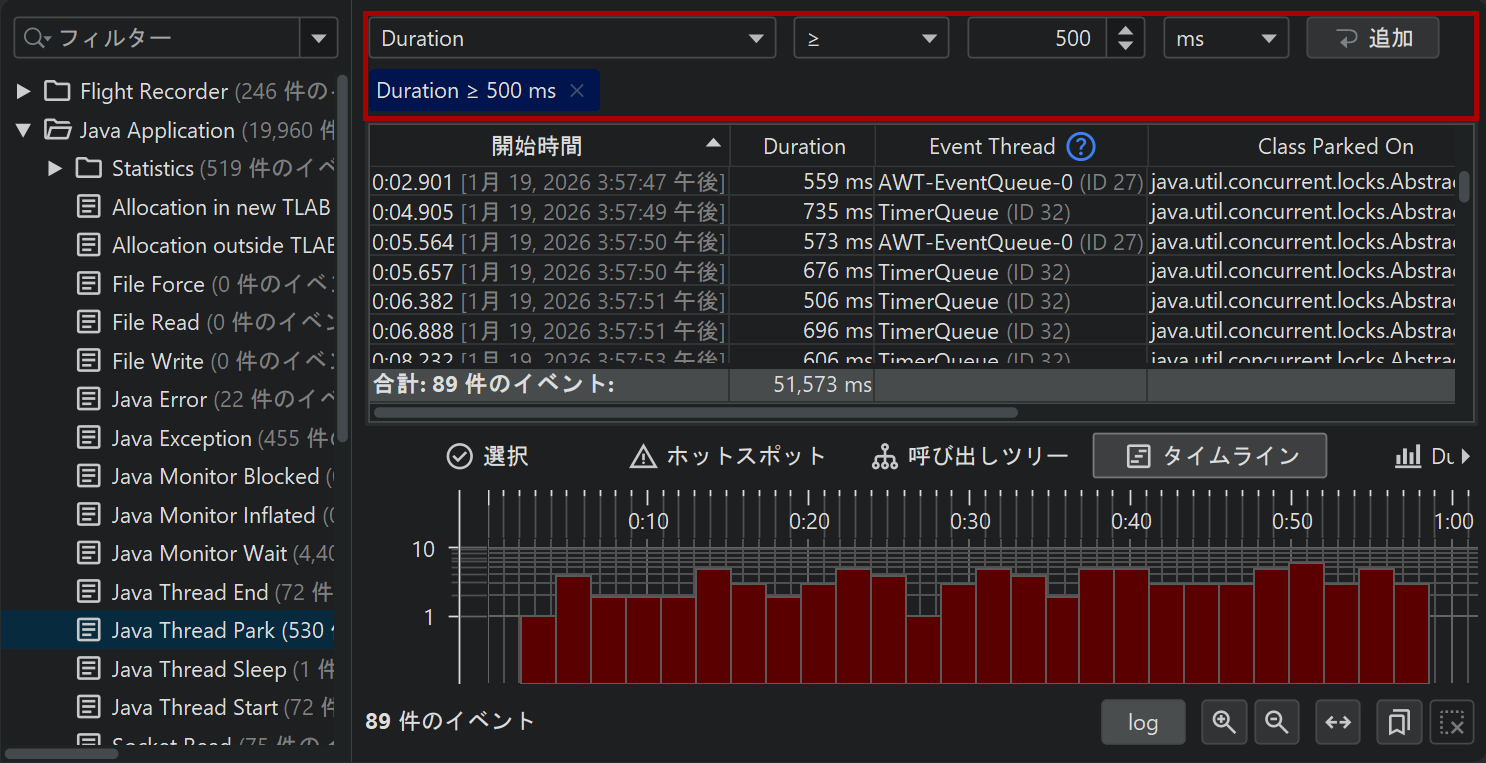Sort by the 開始時間 column header
This screenshot has width=1486, height=763.
pos(537,147)
